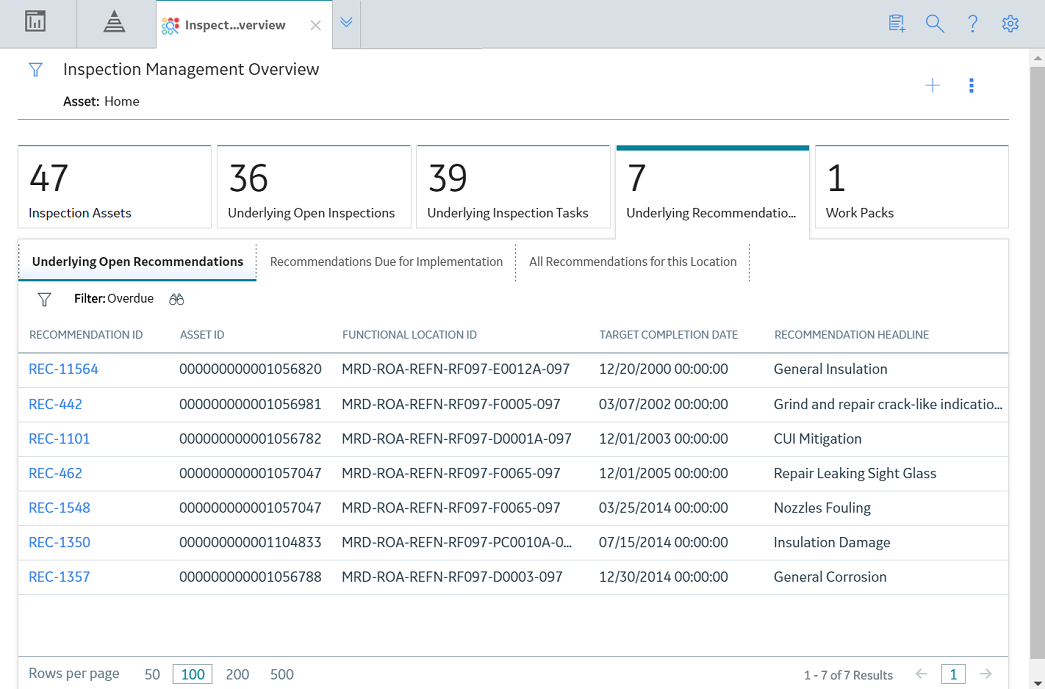This screenshot has height=689, width=1045.
Task: Click location MRD-ROA-REFN-RF097-D0003-097
Action: coord(453,577)
